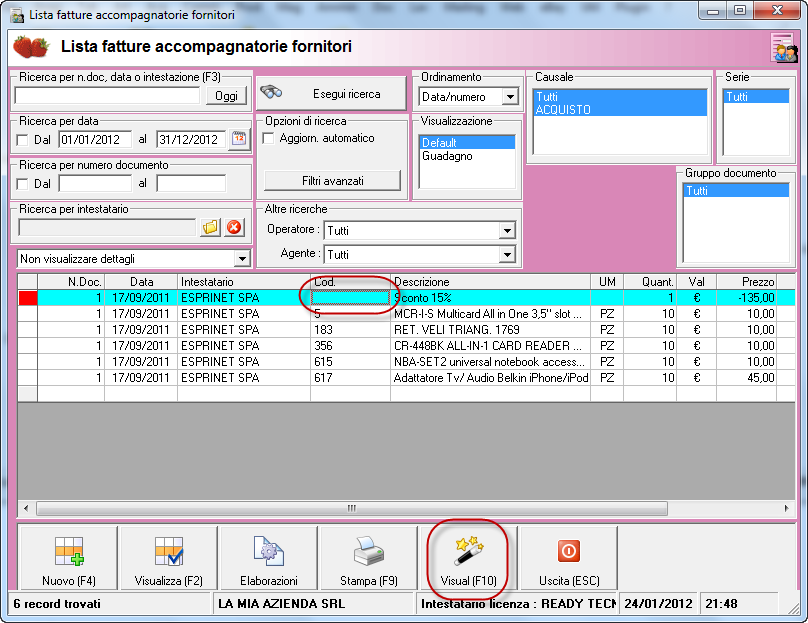Click the Ricerca per intestatario text field
This screenshot has width=808, height=623.
[107, 227]
